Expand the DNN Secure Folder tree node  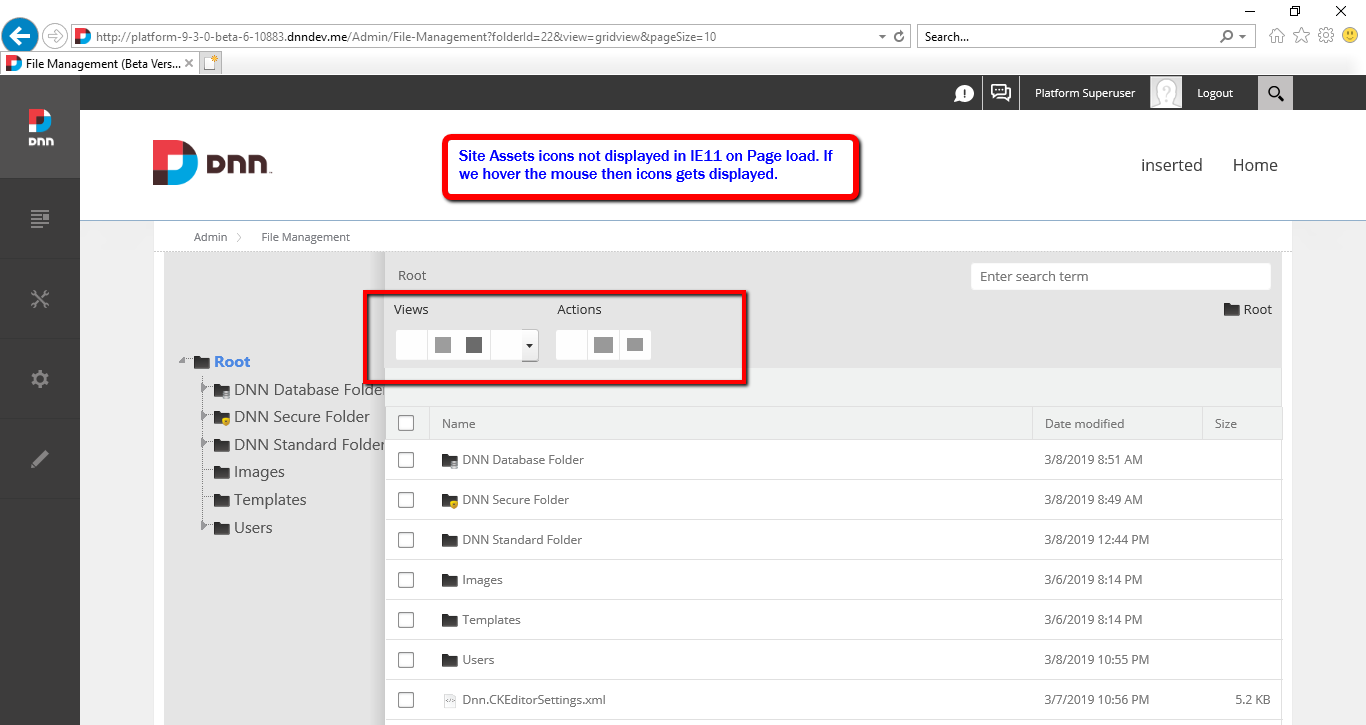pos(205,417)
